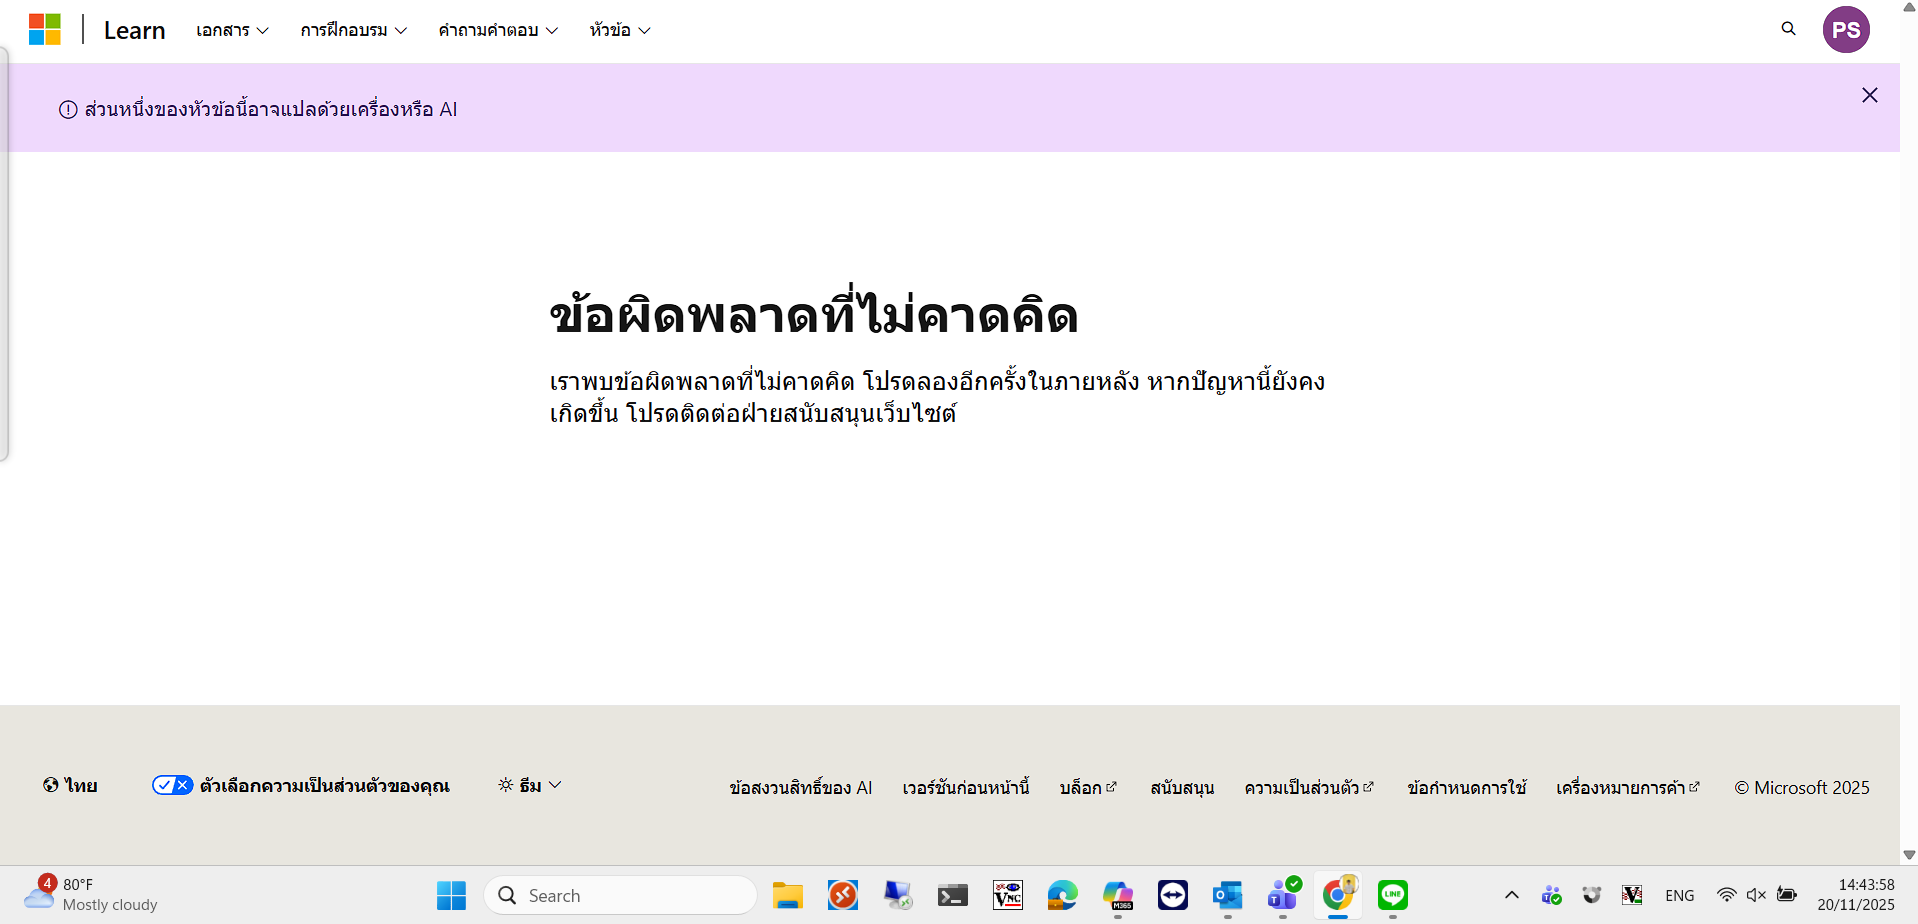Image resolution: width=1918 pixels, height=924 pixels.
Task: Open the บล็อก external link
Action: click(1086, 787)
